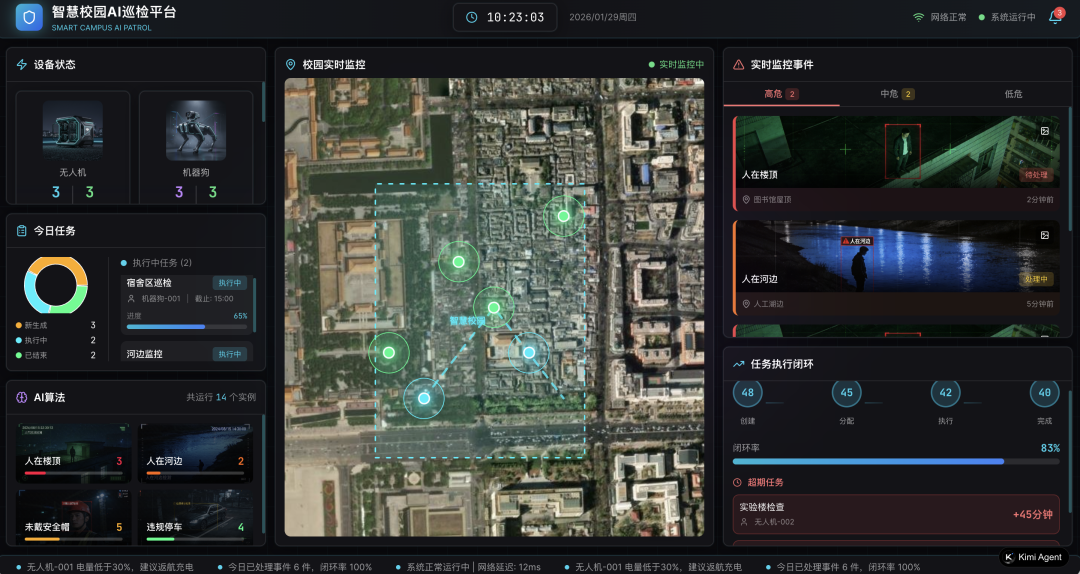Click the clock icon beside 10:23:03
The width and height of the screenshot is (1080, 574).
point(472,17)
